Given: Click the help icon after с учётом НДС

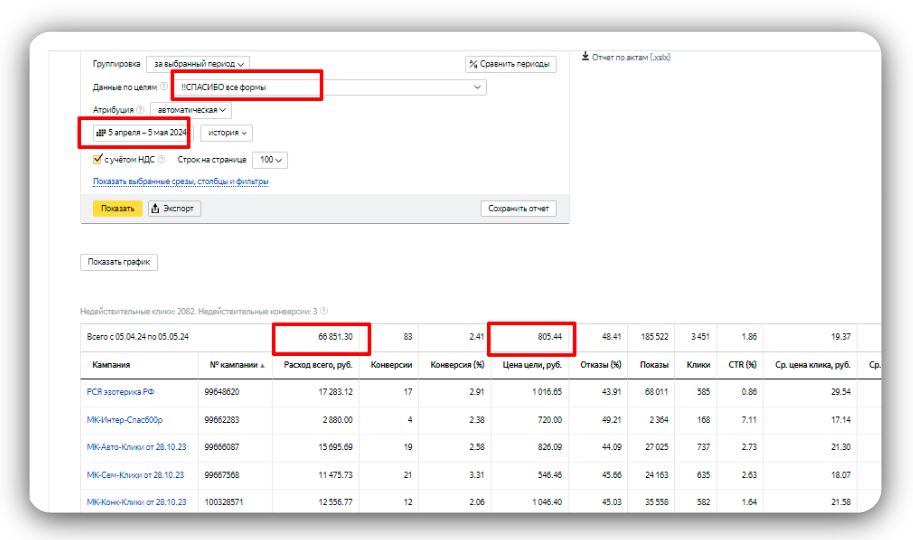Looking at the screenshot, I should point(162,159).
